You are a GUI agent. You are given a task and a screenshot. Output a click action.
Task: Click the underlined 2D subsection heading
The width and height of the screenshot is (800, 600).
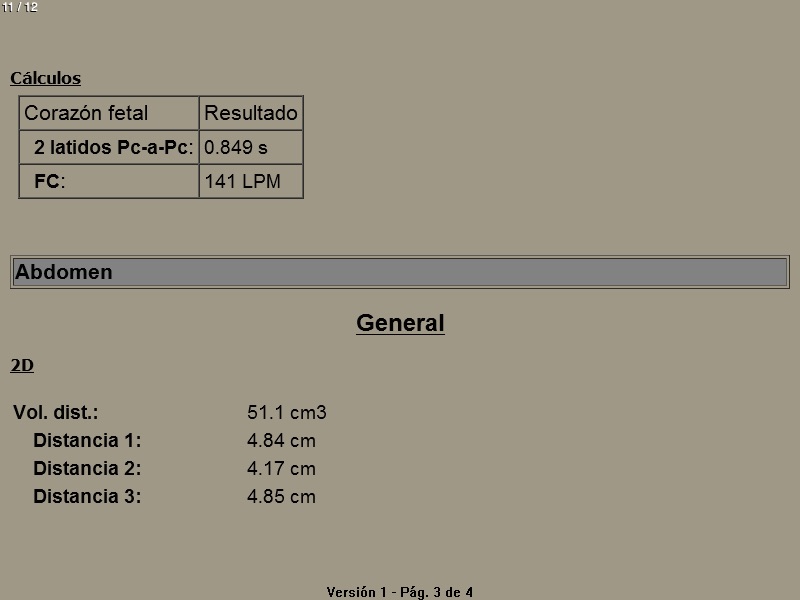(x=22, y=366)
